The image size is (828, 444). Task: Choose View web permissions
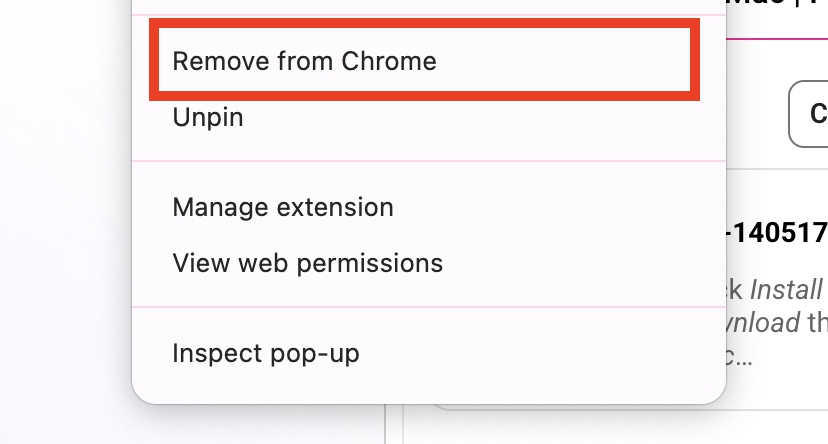tap(307, 263)
